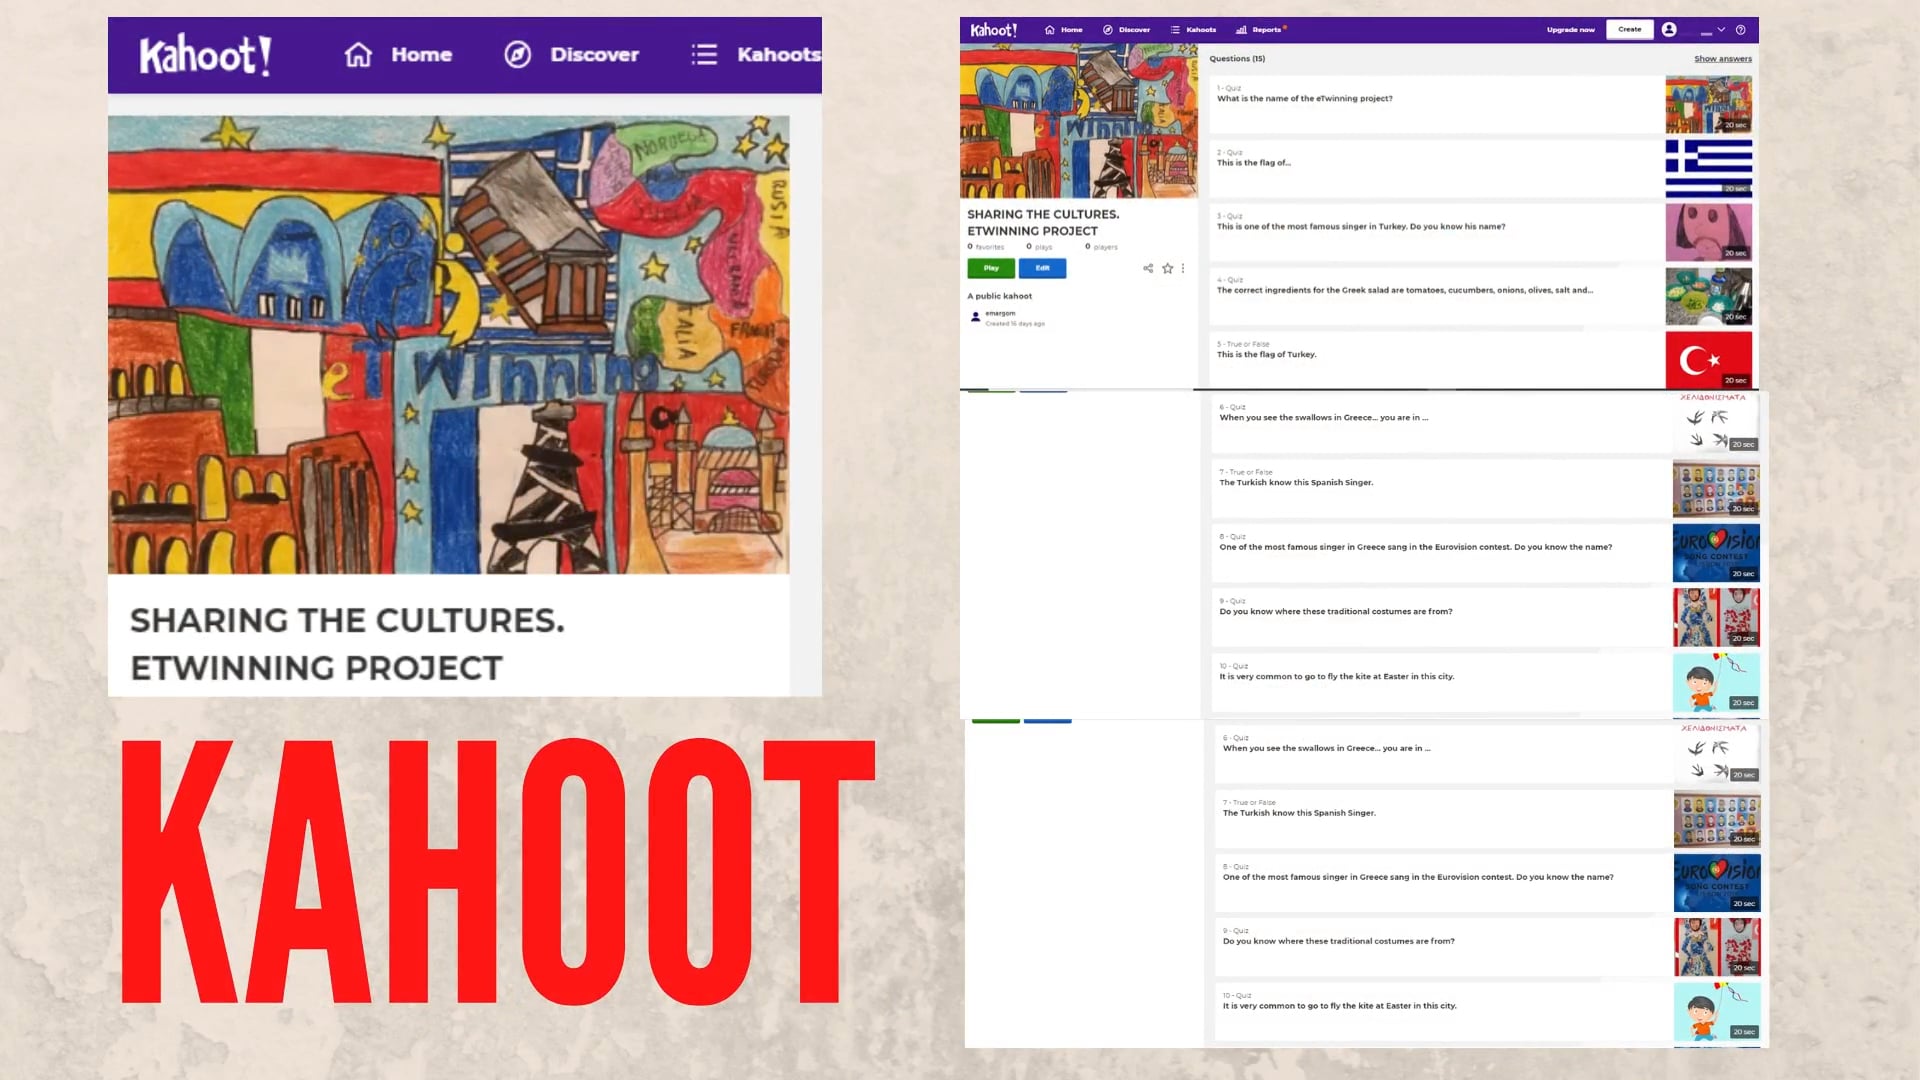
Task: Select question "This is the flag of..."
Action: coord(1436,168)
